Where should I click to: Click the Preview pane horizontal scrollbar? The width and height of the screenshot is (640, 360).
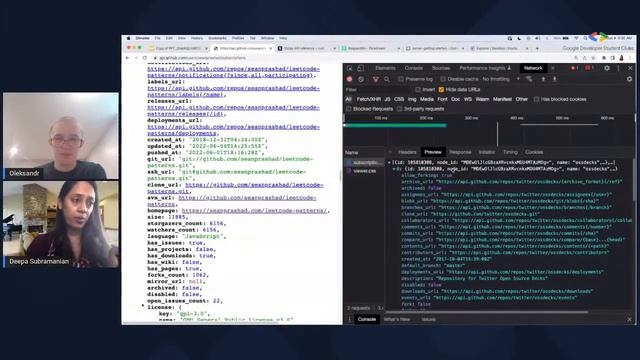pos(488,312)
